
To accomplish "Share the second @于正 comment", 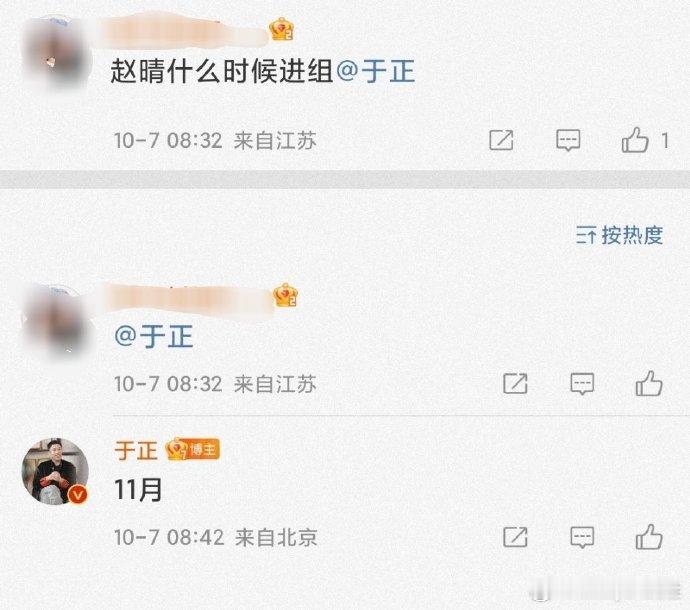I will point(515,384).
